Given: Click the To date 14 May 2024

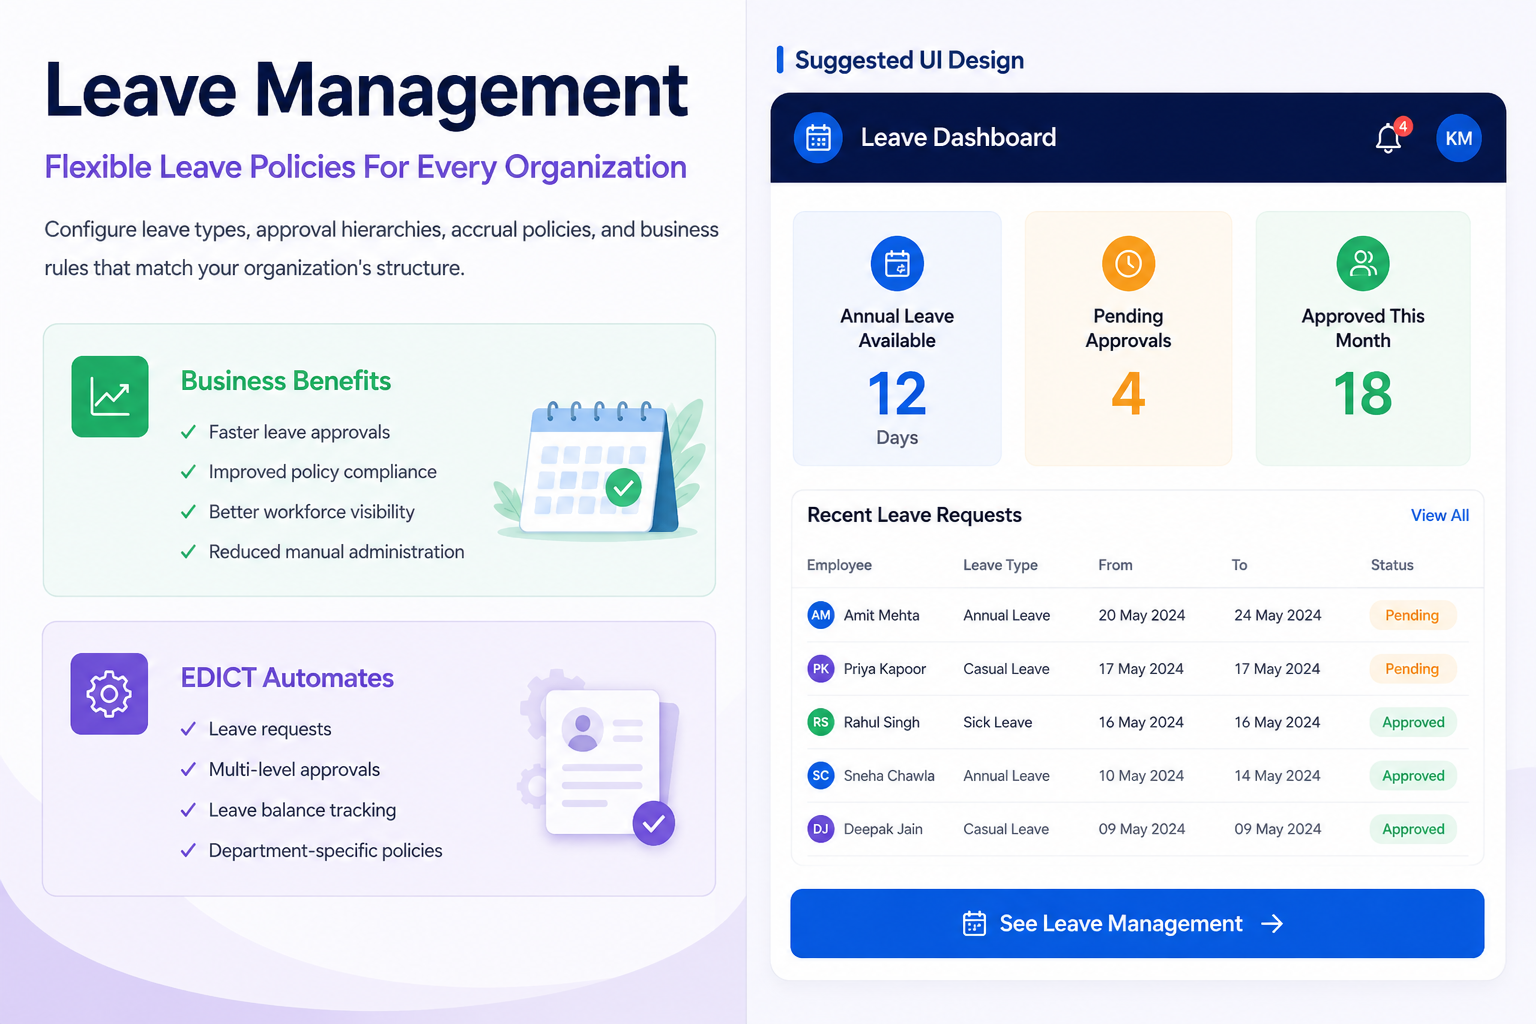Looking at the screenshot, I should coord(1277,775).
